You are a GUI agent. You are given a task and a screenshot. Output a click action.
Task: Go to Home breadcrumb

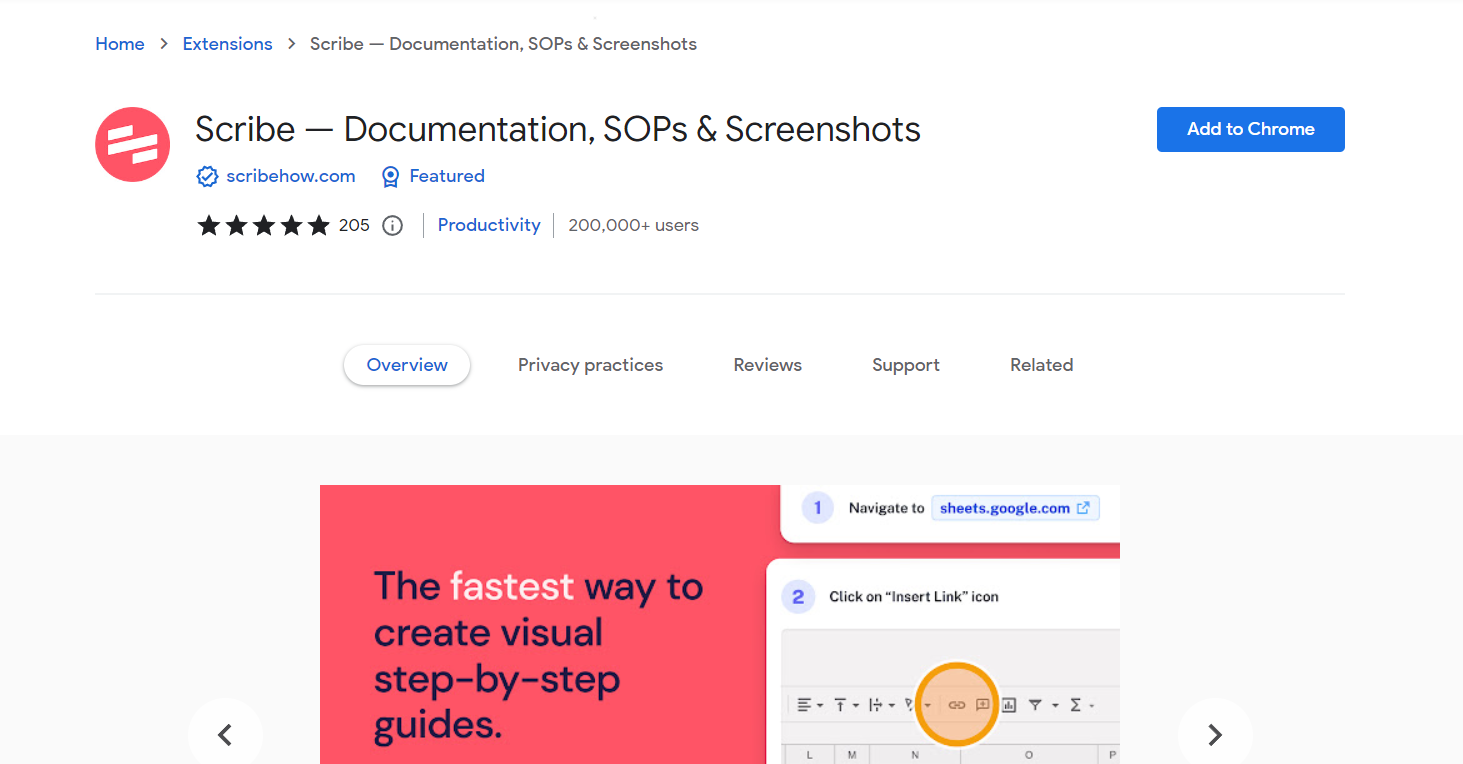(x=120, y=44)
